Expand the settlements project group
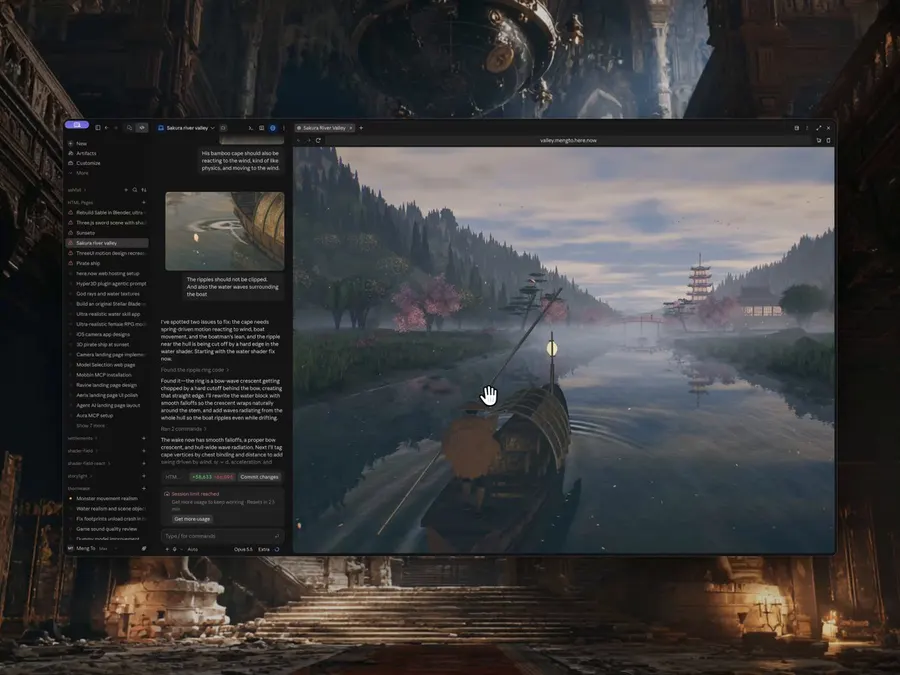This screenshot has height=675, width=900. tap(82, 438)
